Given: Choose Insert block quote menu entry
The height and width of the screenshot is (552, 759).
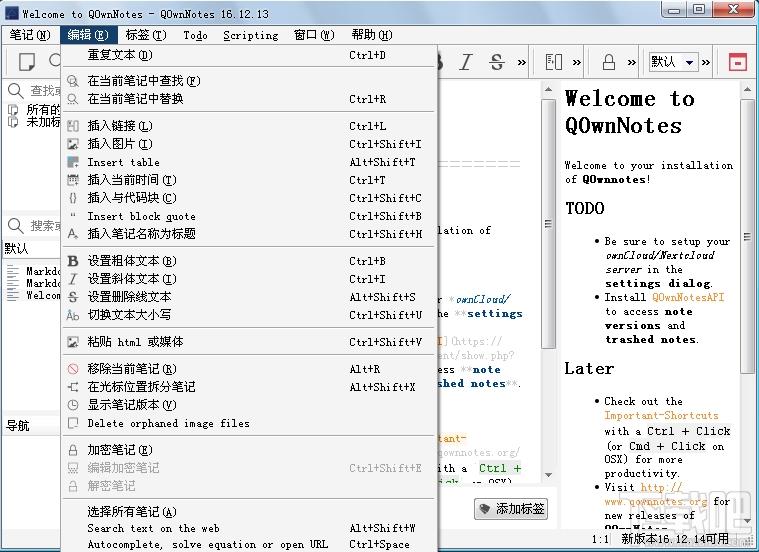Looking at the screenshot, I should coord(249,216).
